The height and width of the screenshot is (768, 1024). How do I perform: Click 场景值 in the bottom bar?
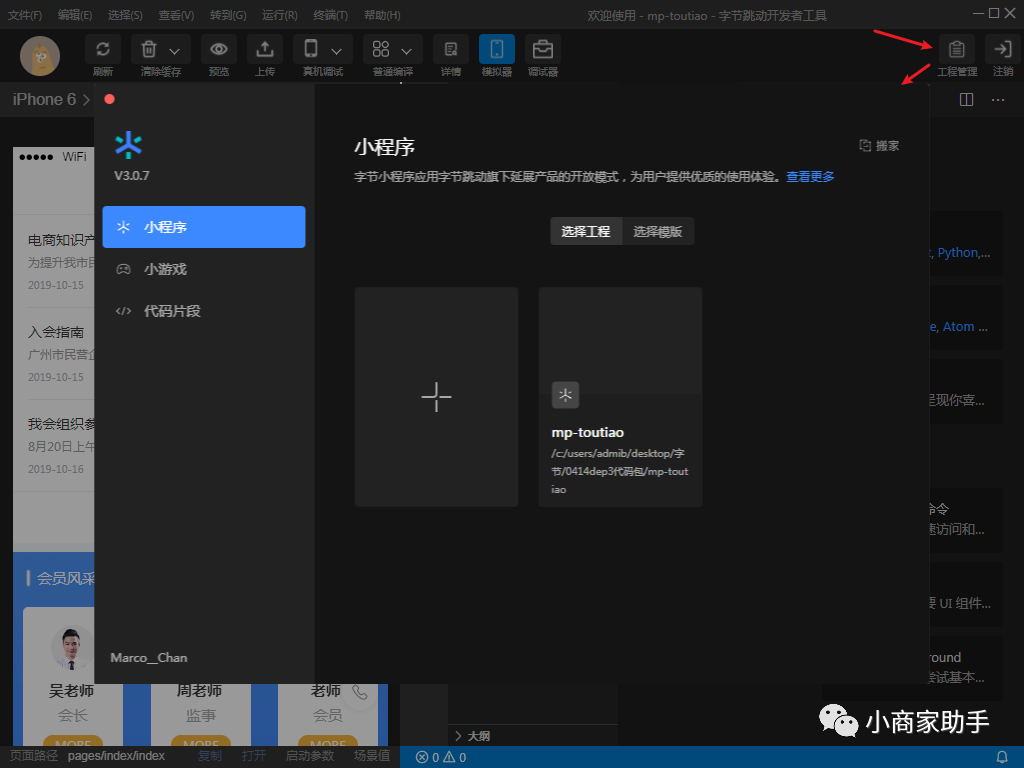(372, 756)
